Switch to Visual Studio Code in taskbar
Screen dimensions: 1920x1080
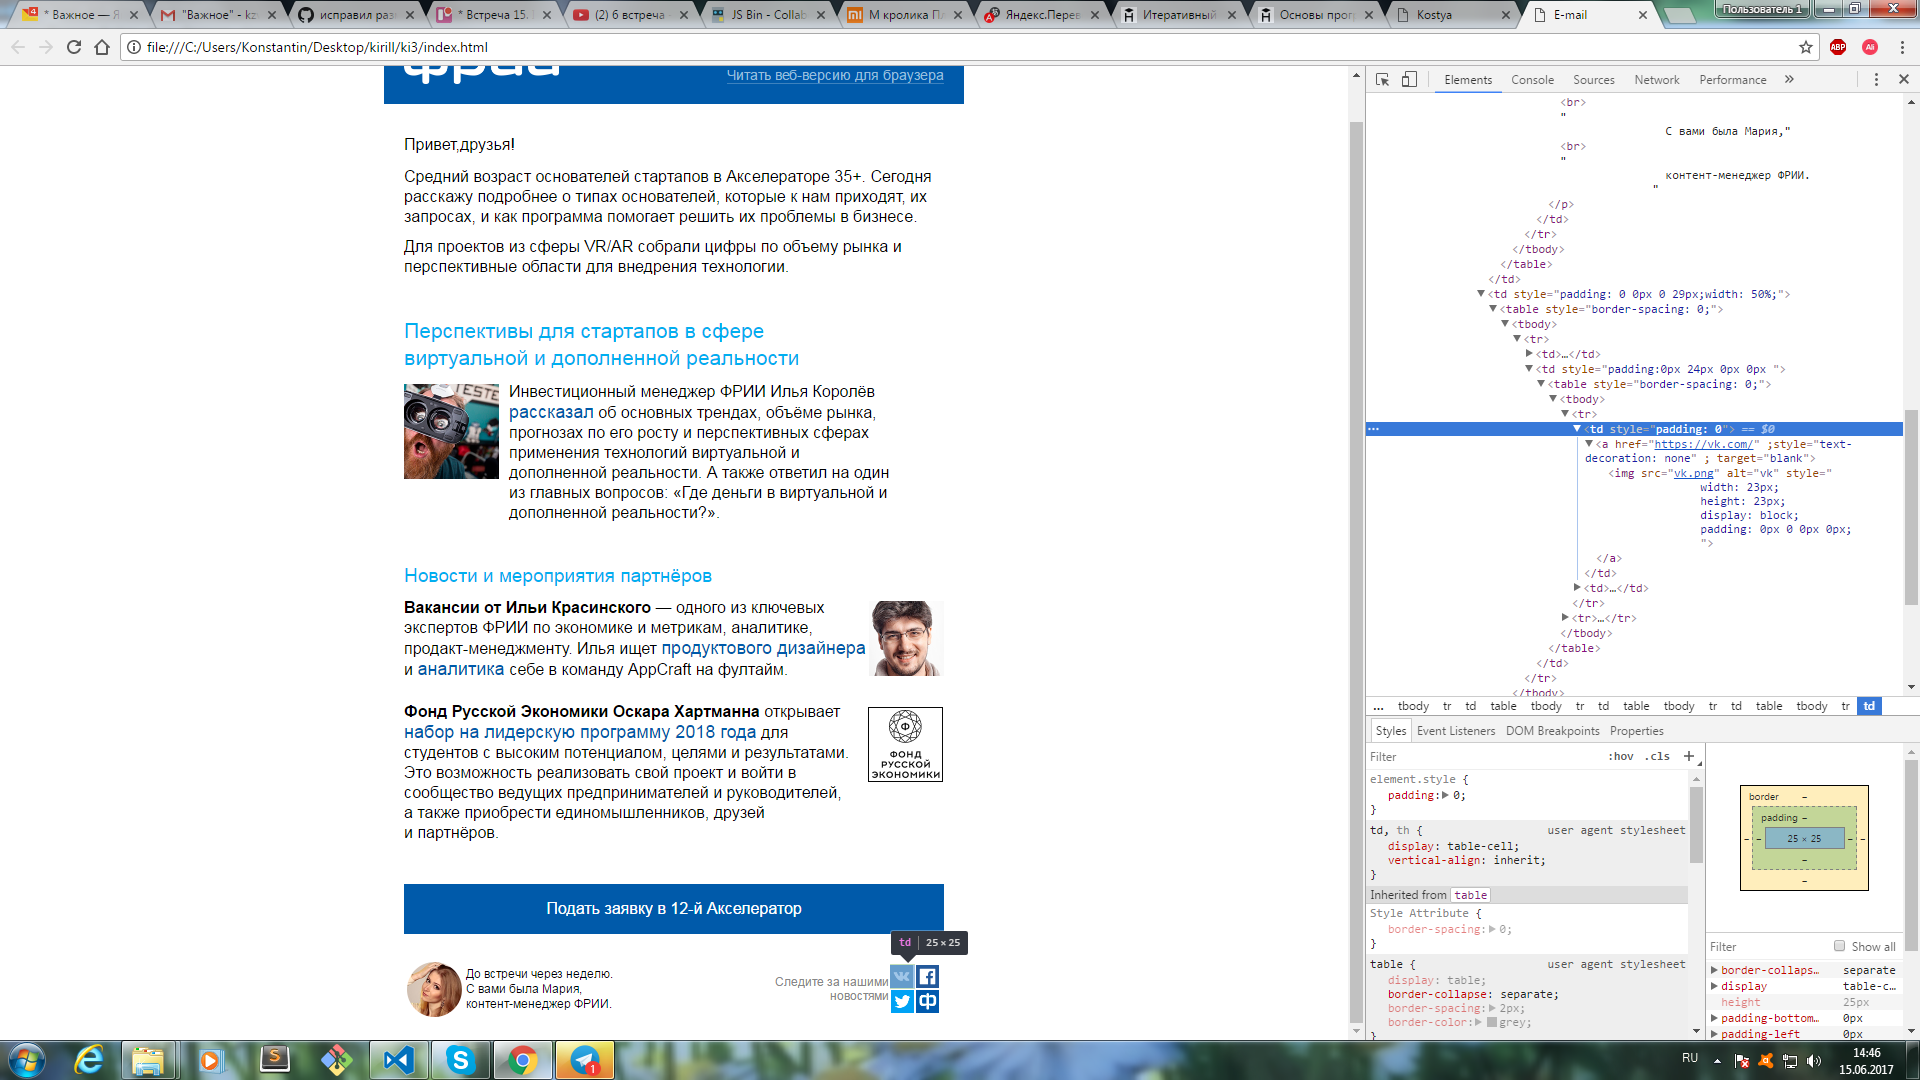(398, 1060)
